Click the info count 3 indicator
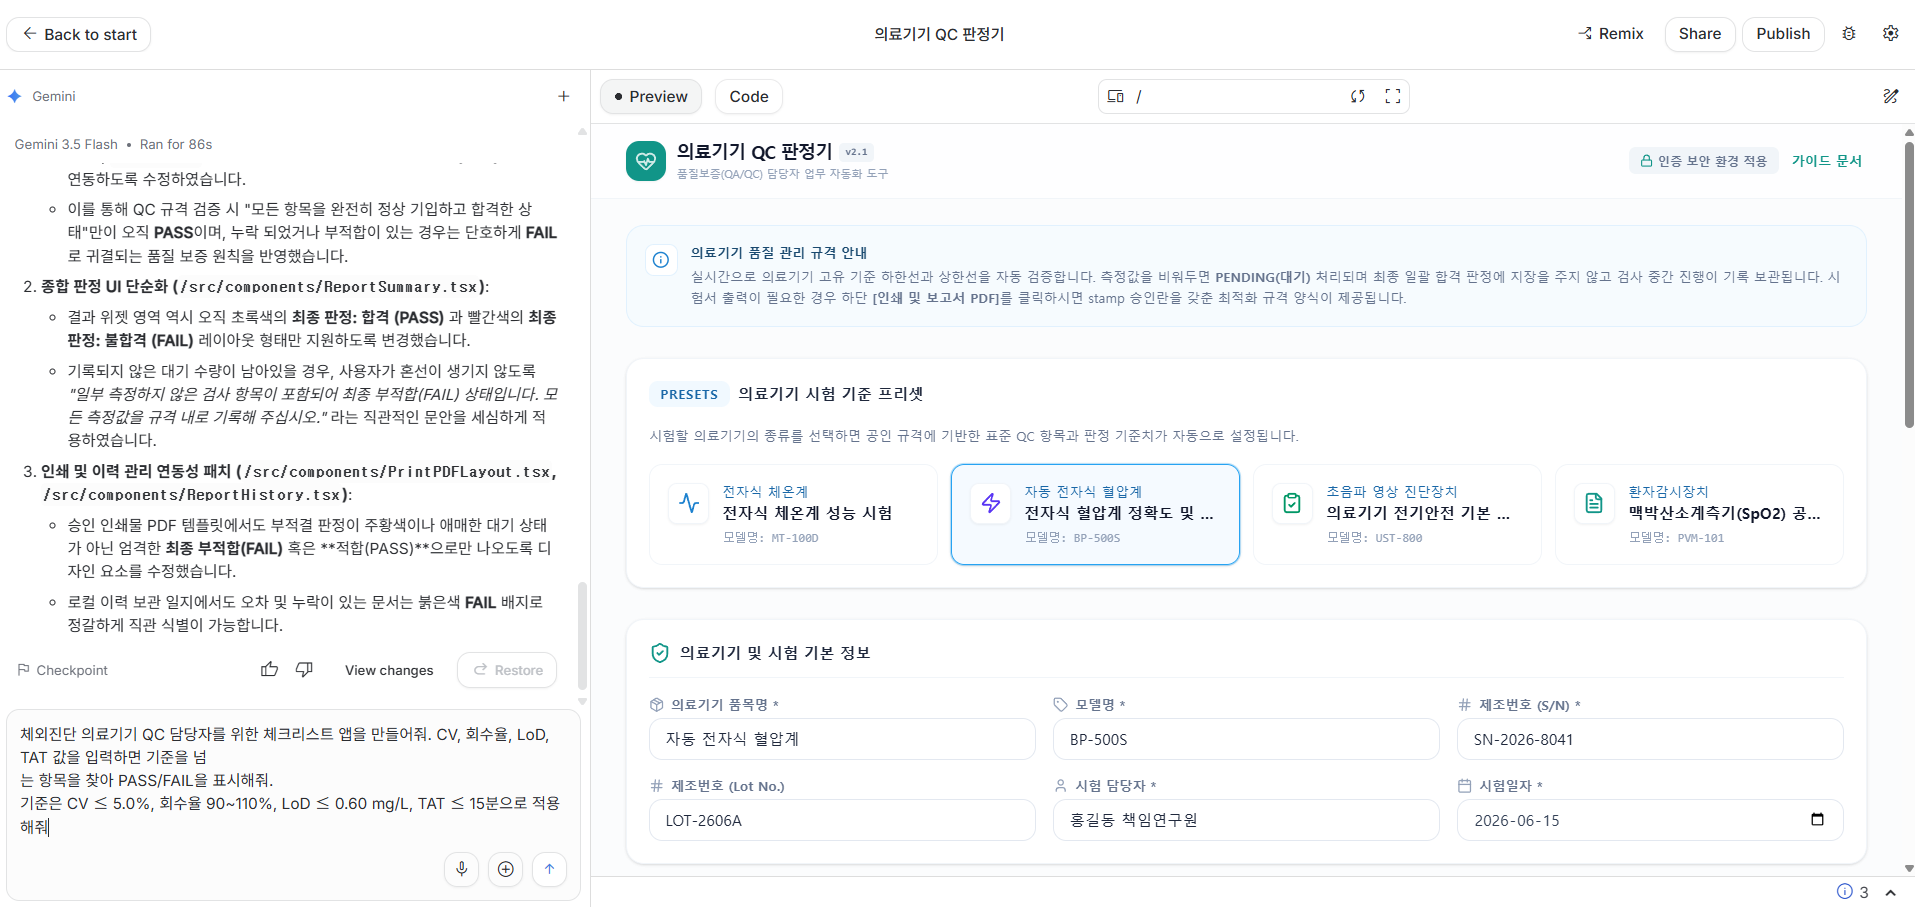The width and height of the screenshot is (1915, 907). (x=1853, y=892)
